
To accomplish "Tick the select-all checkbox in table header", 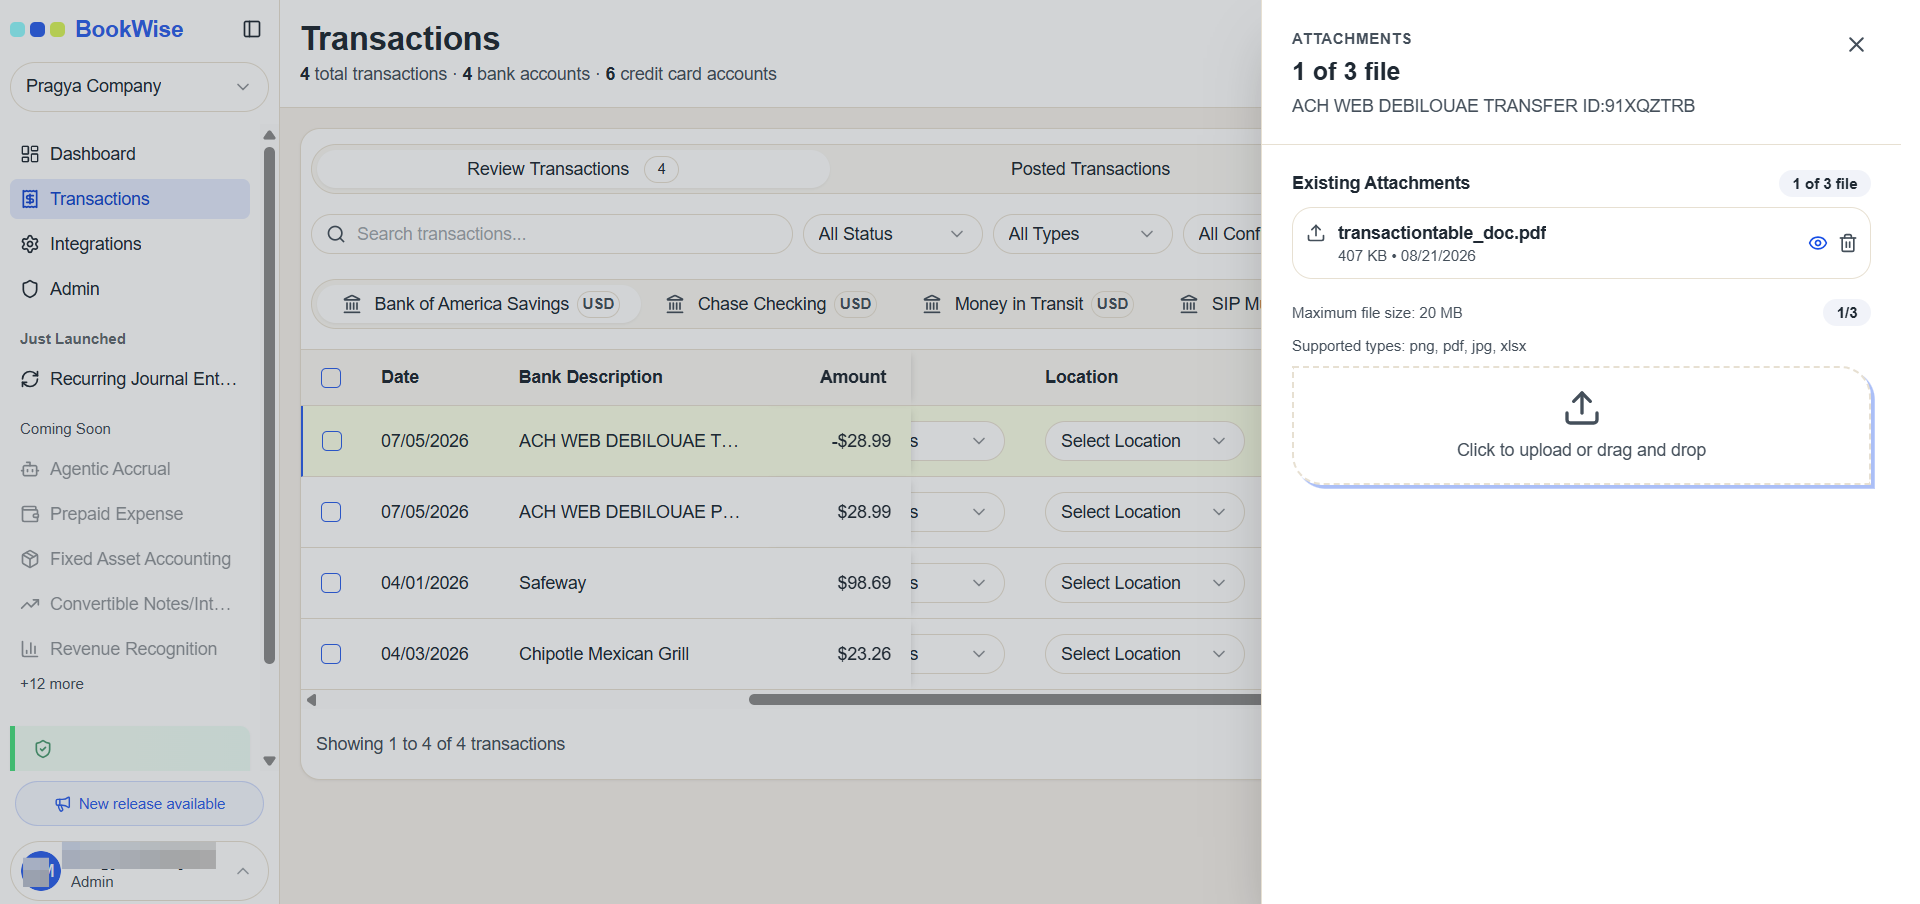I will pos(331,378).
